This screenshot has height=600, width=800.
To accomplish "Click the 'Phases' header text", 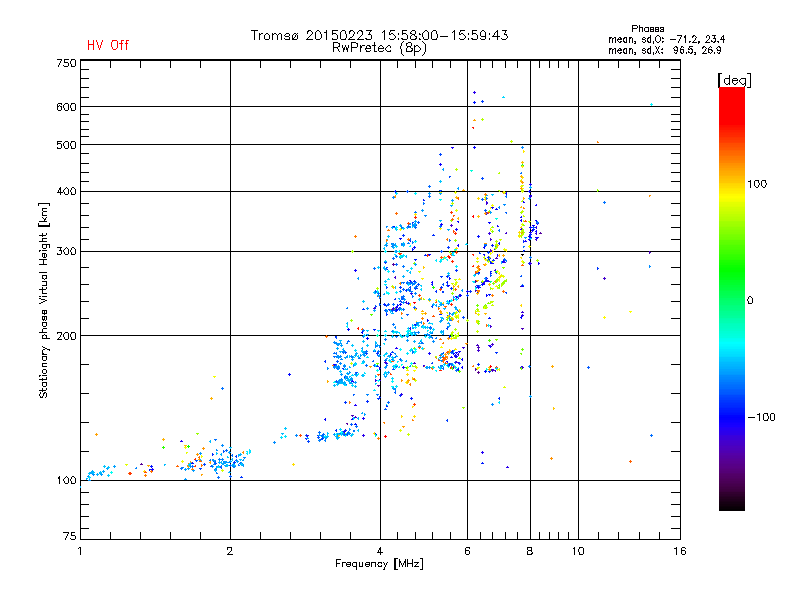I will [647, 29].
